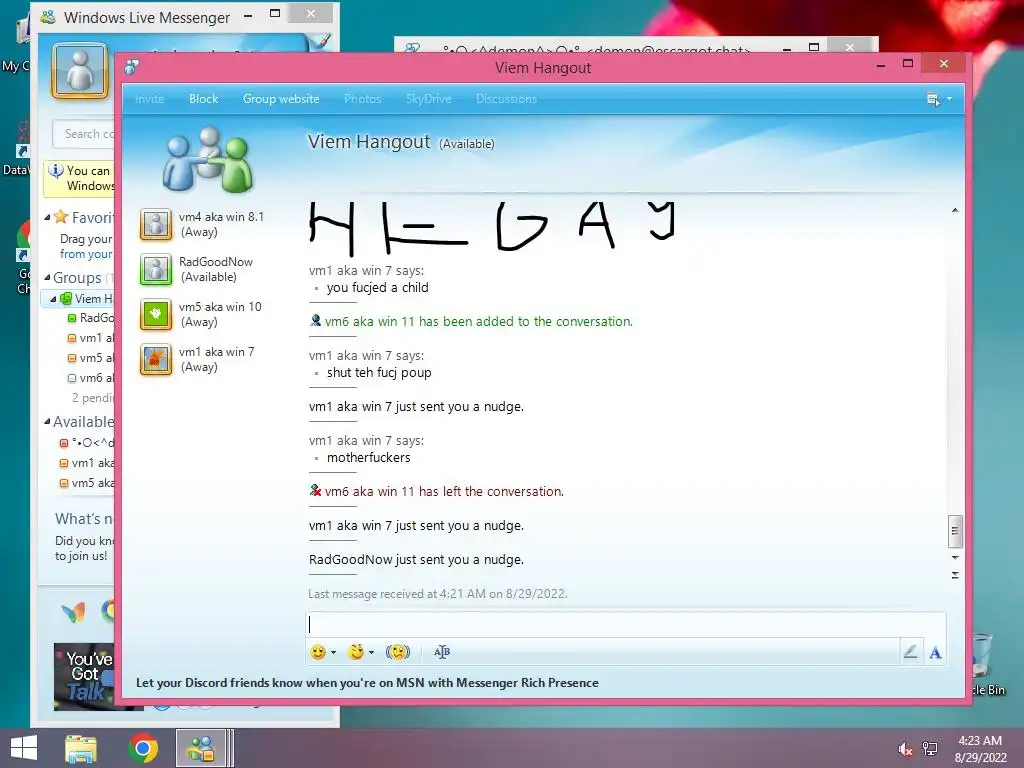This screenshot has height=768, width=1024.
Task: Open the taskbar clock and date
Action: pos(980,749)
